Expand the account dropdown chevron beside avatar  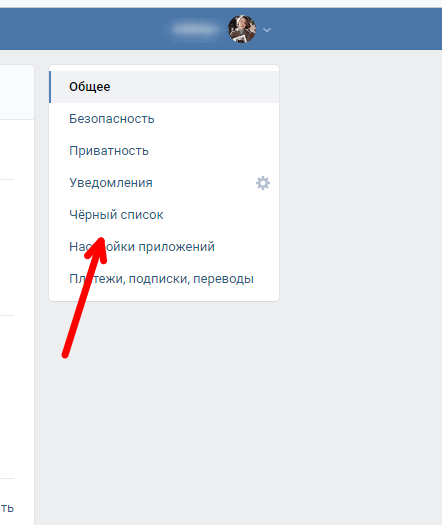[267, 30]
